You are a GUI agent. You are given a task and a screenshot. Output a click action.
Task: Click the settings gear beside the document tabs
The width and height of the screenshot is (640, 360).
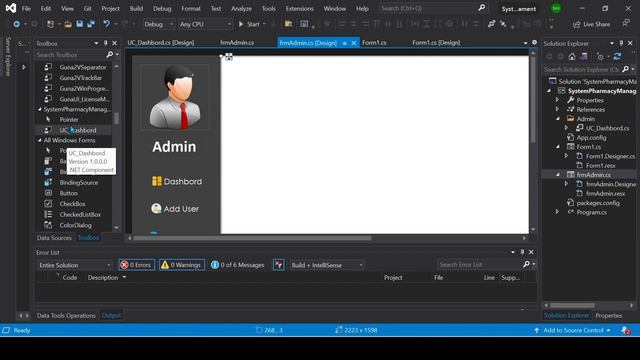coord(534,42)
